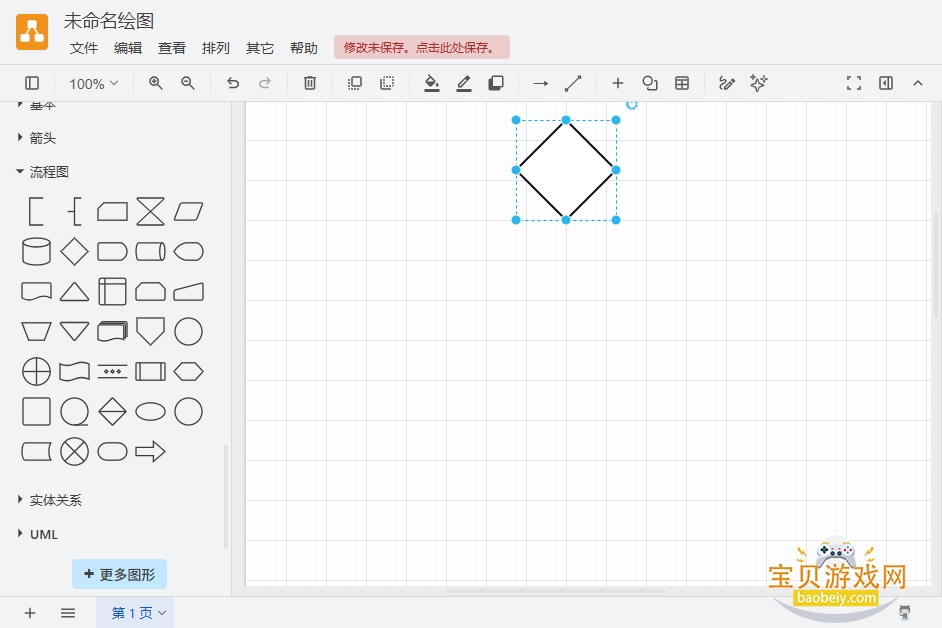The height and width of the screenshot is (628, 942).
Task: Click the unsaved changes save notice
Action: click(422, 47)
